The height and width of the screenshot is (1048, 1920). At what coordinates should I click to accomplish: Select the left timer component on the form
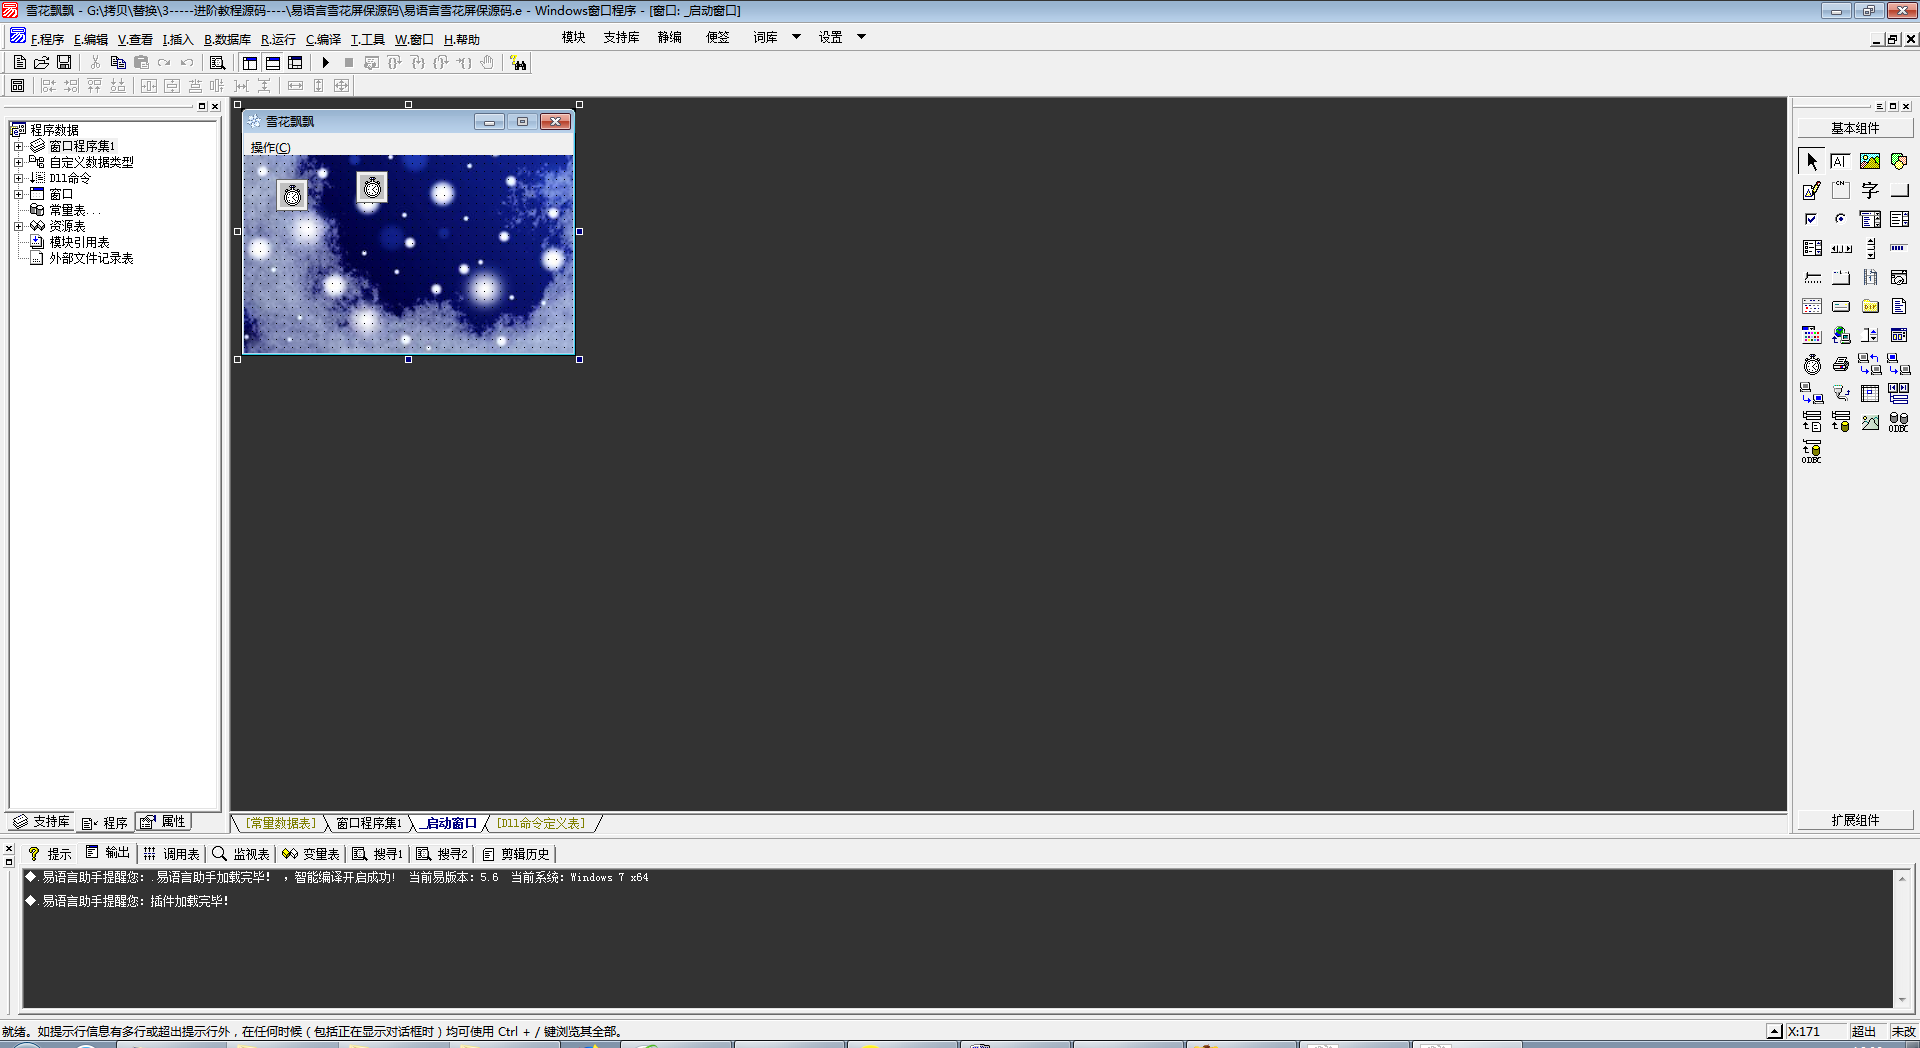[292, 195]
